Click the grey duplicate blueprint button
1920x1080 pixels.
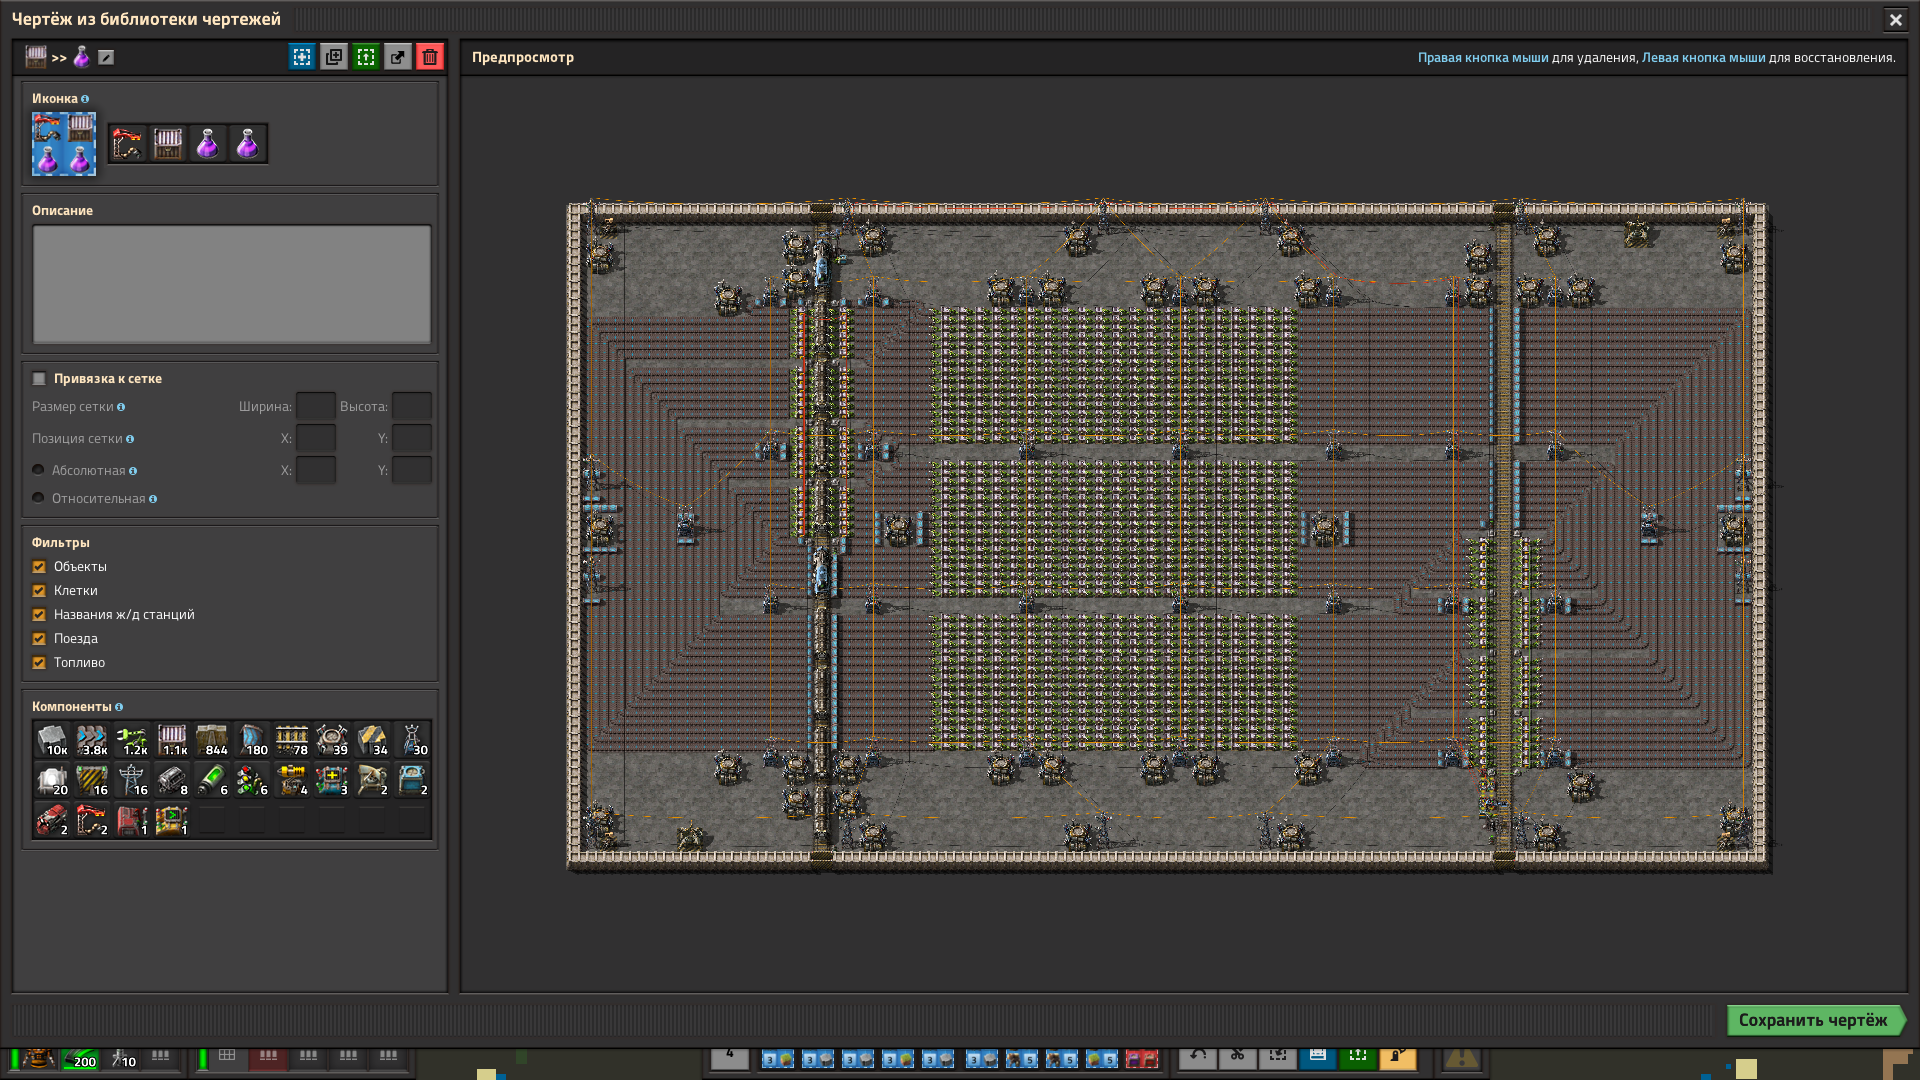[x=334, y=57]
